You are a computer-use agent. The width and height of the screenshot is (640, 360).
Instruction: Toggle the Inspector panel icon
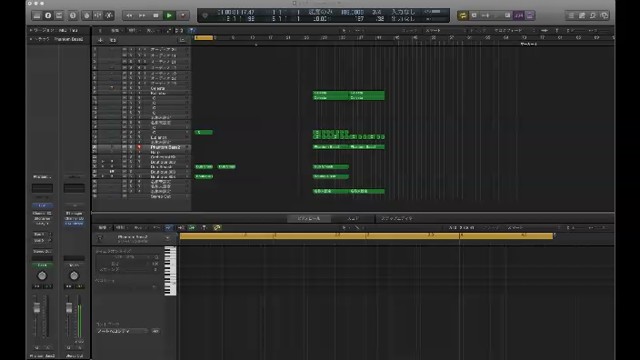click(48, 16)
